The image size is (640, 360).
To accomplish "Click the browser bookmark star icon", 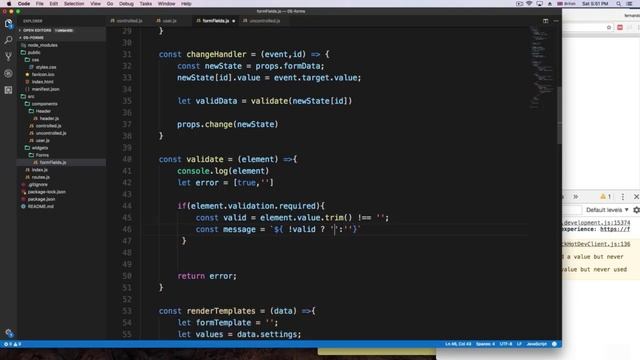I will (609, 27).
